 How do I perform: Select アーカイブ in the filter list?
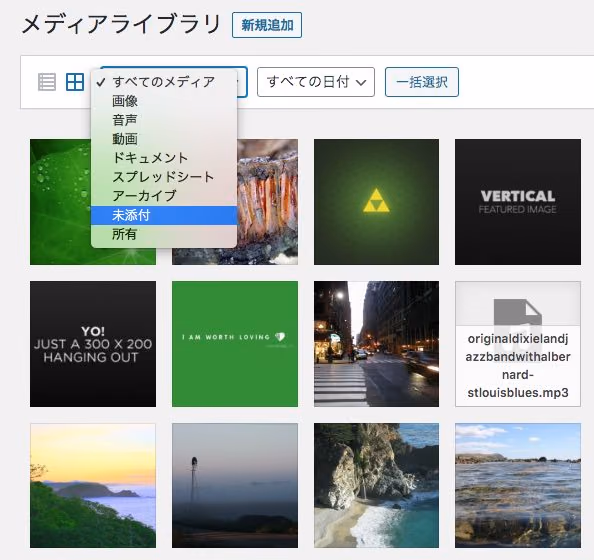pos(164,196)
